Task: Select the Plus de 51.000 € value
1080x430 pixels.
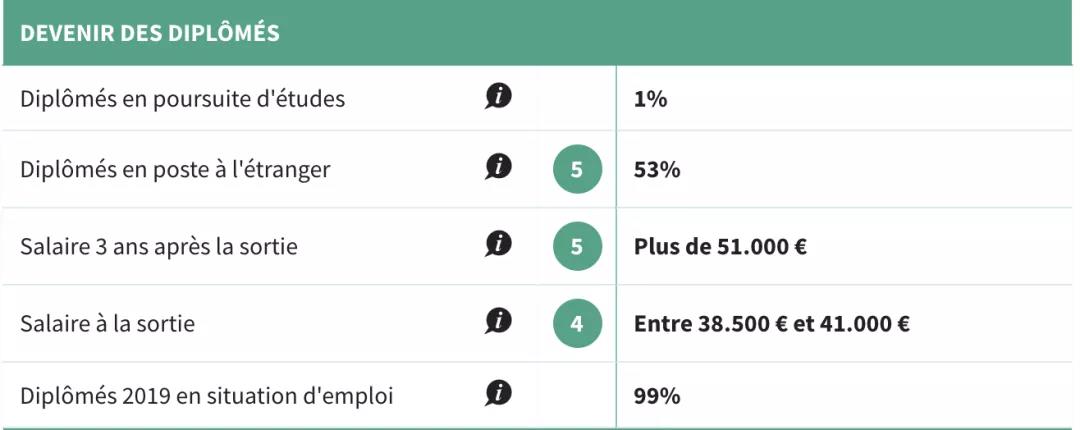Action: (x=720, y=246)
